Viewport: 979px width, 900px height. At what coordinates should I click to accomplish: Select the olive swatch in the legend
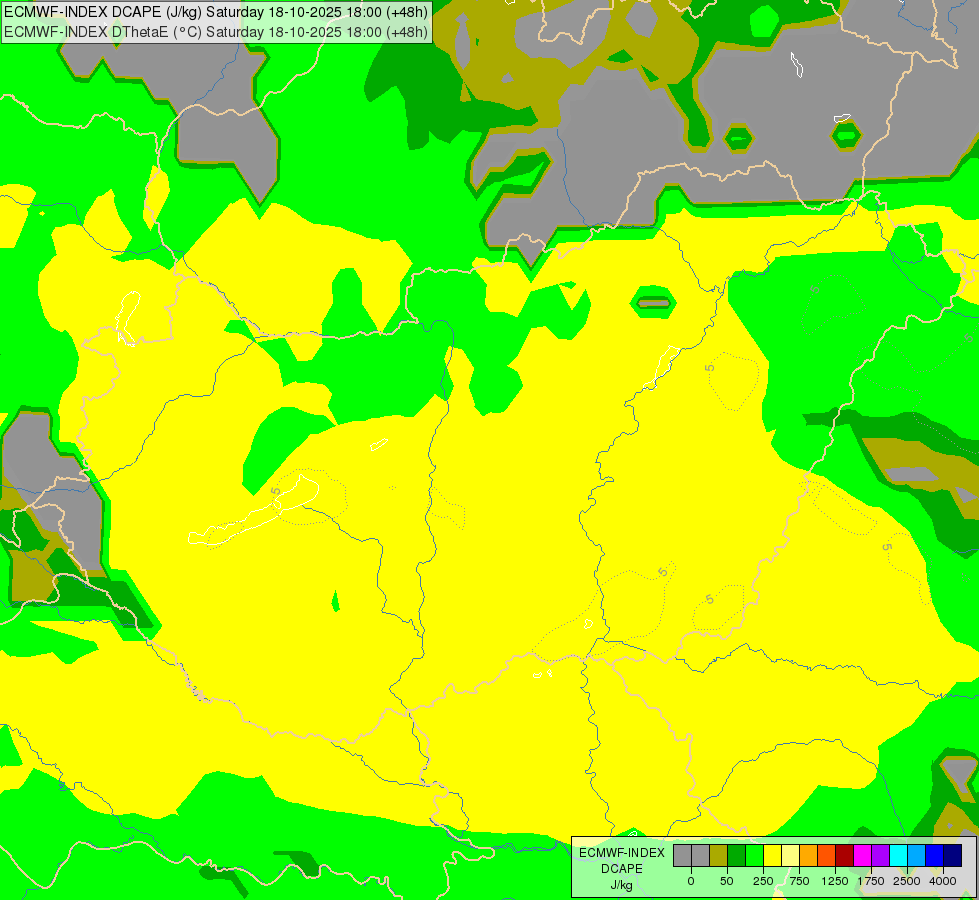[718, 855]
